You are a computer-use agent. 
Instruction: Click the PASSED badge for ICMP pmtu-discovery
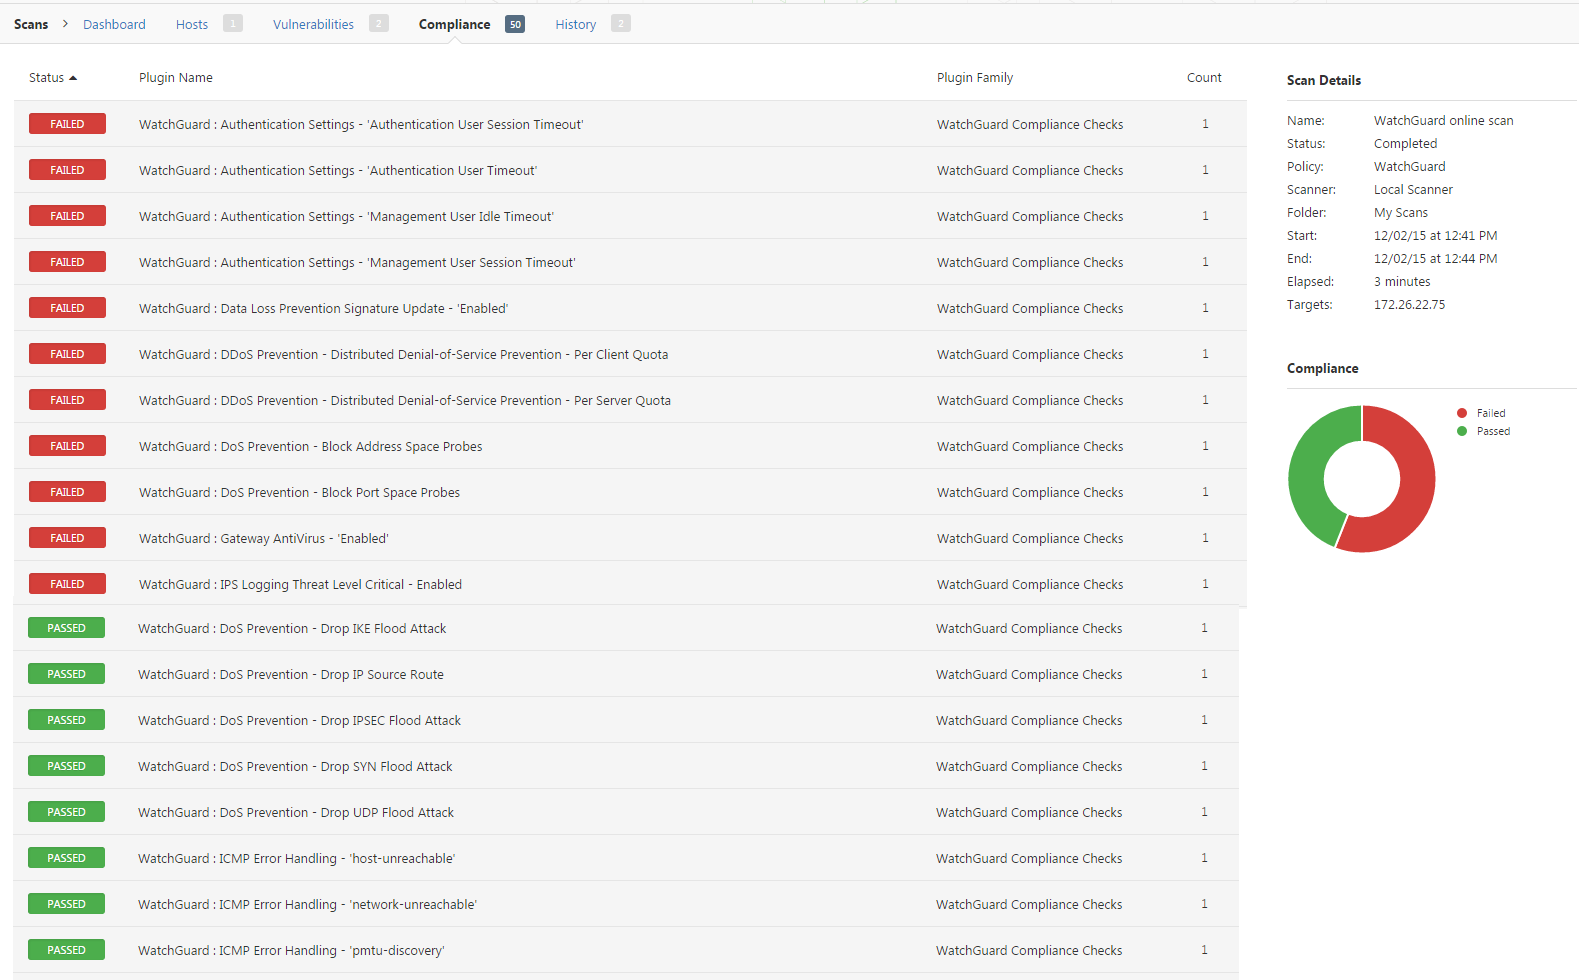(66, 950)
